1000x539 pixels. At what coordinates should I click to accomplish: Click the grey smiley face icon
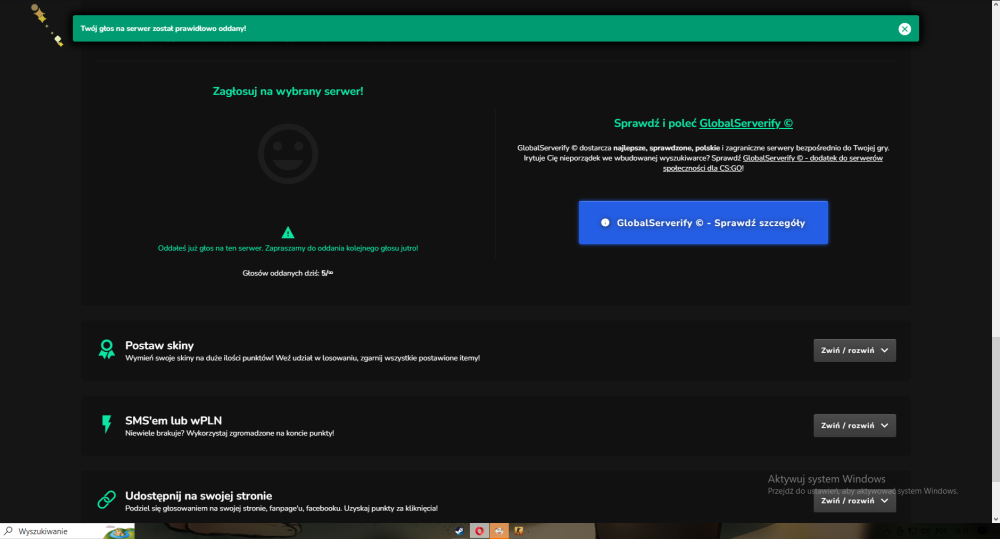click(x=288, y=154)
